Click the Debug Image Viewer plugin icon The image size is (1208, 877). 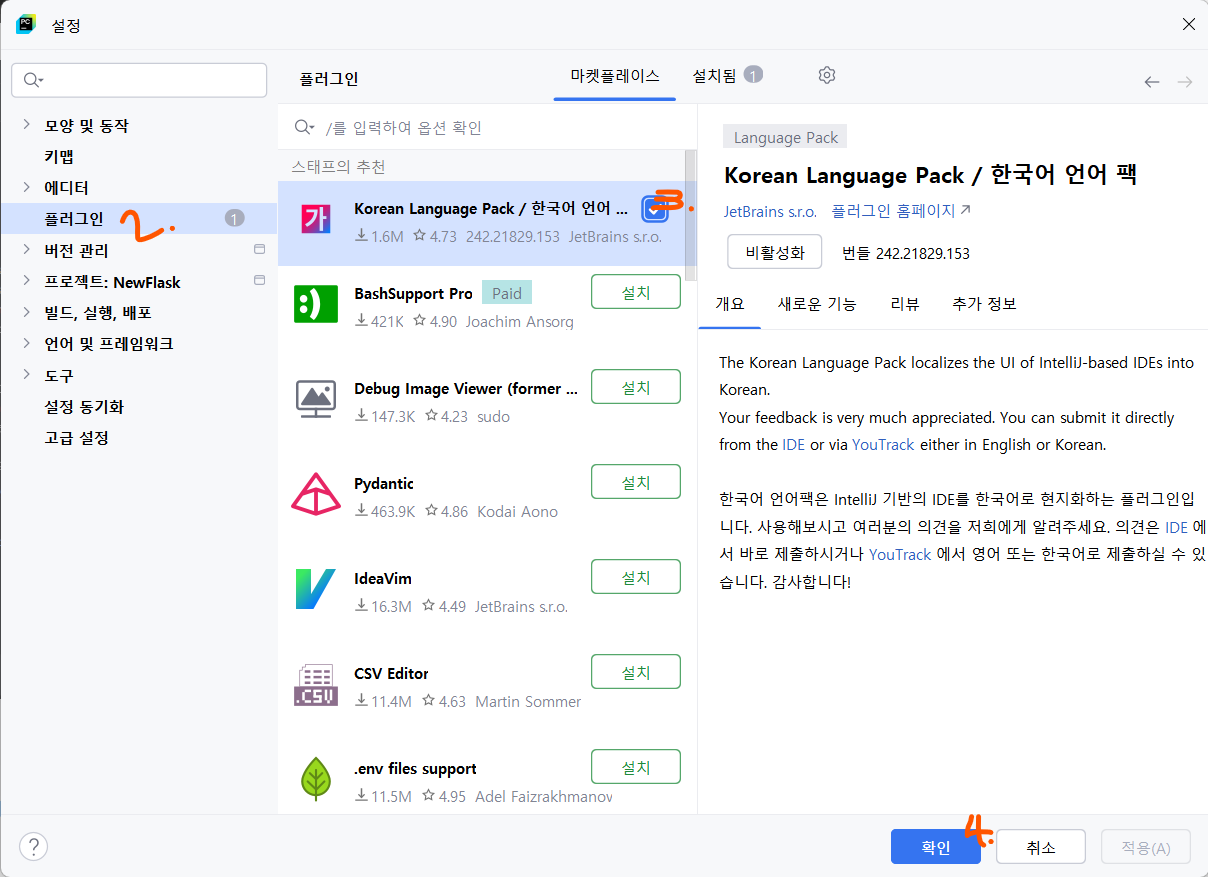tap(316, 398)
